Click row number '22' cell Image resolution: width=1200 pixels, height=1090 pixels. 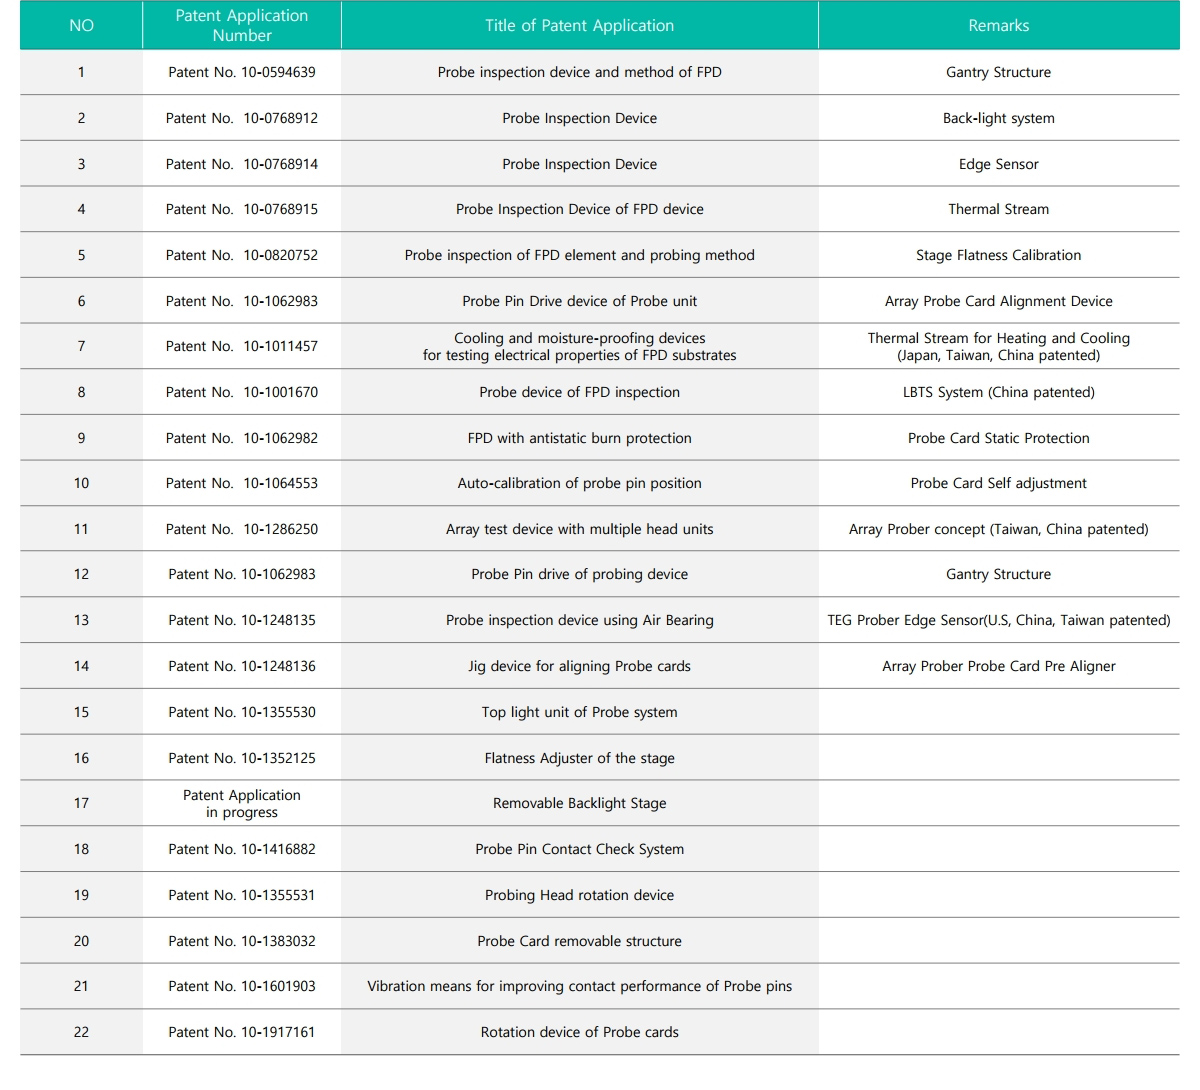[81, 1032]
